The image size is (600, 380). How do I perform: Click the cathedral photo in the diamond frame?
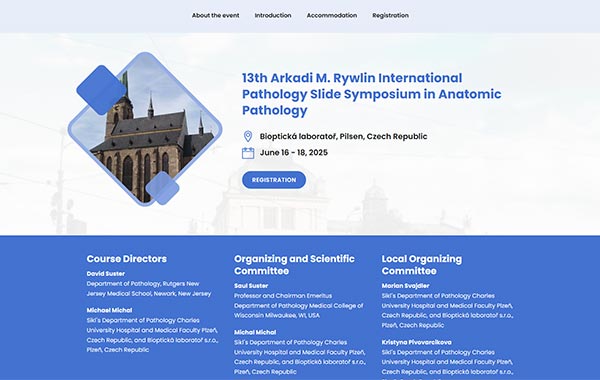tap(145, 129)
